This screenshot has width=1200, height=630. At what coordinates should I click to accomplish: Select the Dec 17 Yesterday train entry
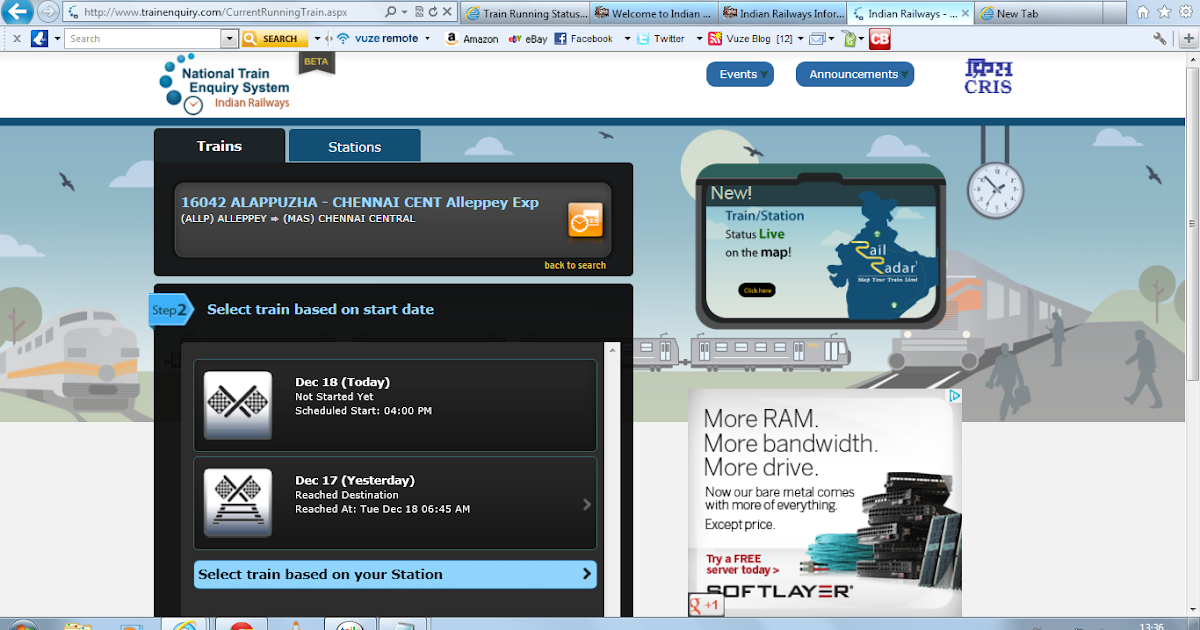coord(395,502)
